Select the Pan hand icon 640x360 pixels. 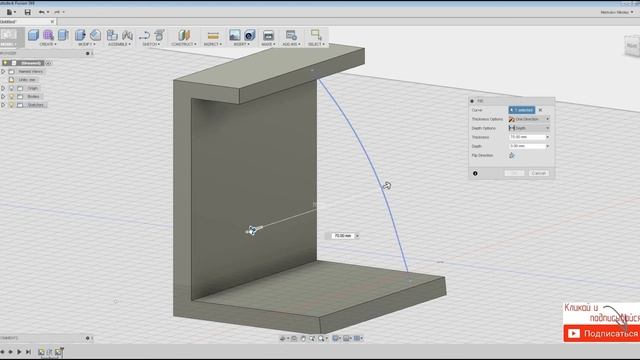point(303,338)
